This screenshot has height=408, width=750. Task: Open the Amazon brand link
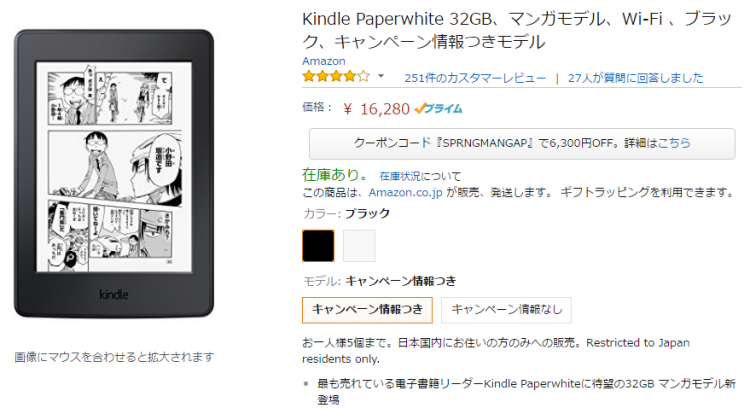point(324,61)
